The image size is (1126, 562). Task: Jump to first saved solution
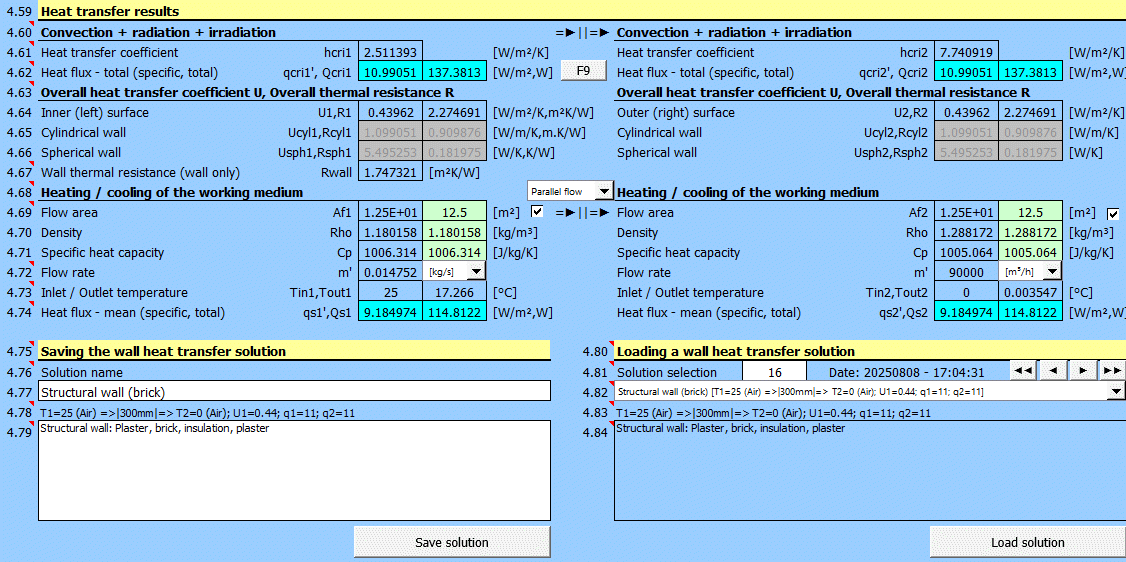click(1022, 371)
